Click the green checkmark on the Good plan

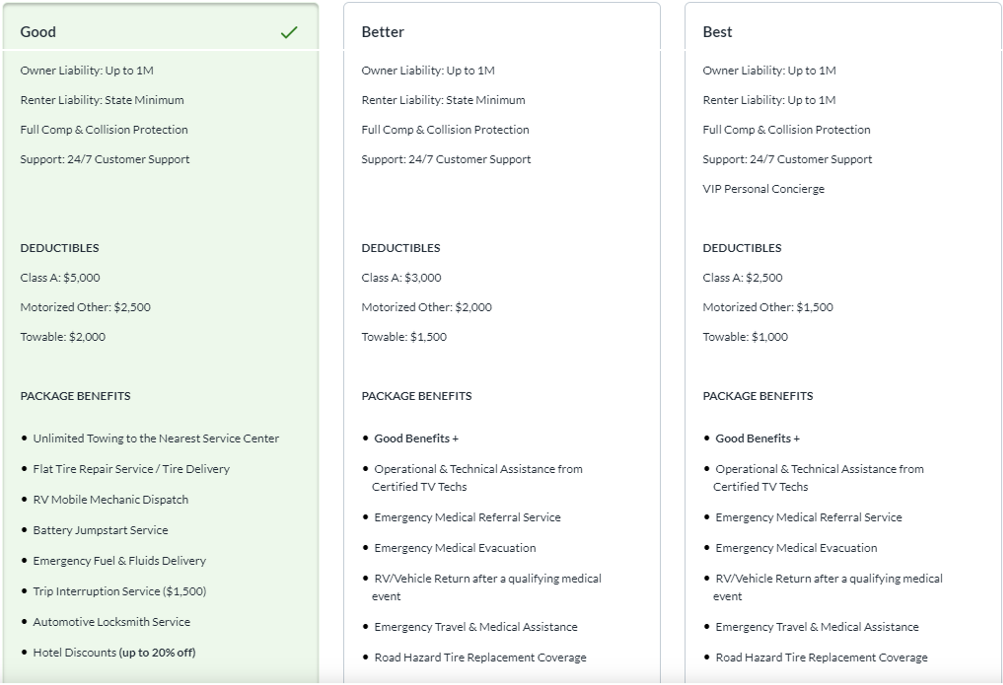(x=289, y=32)
